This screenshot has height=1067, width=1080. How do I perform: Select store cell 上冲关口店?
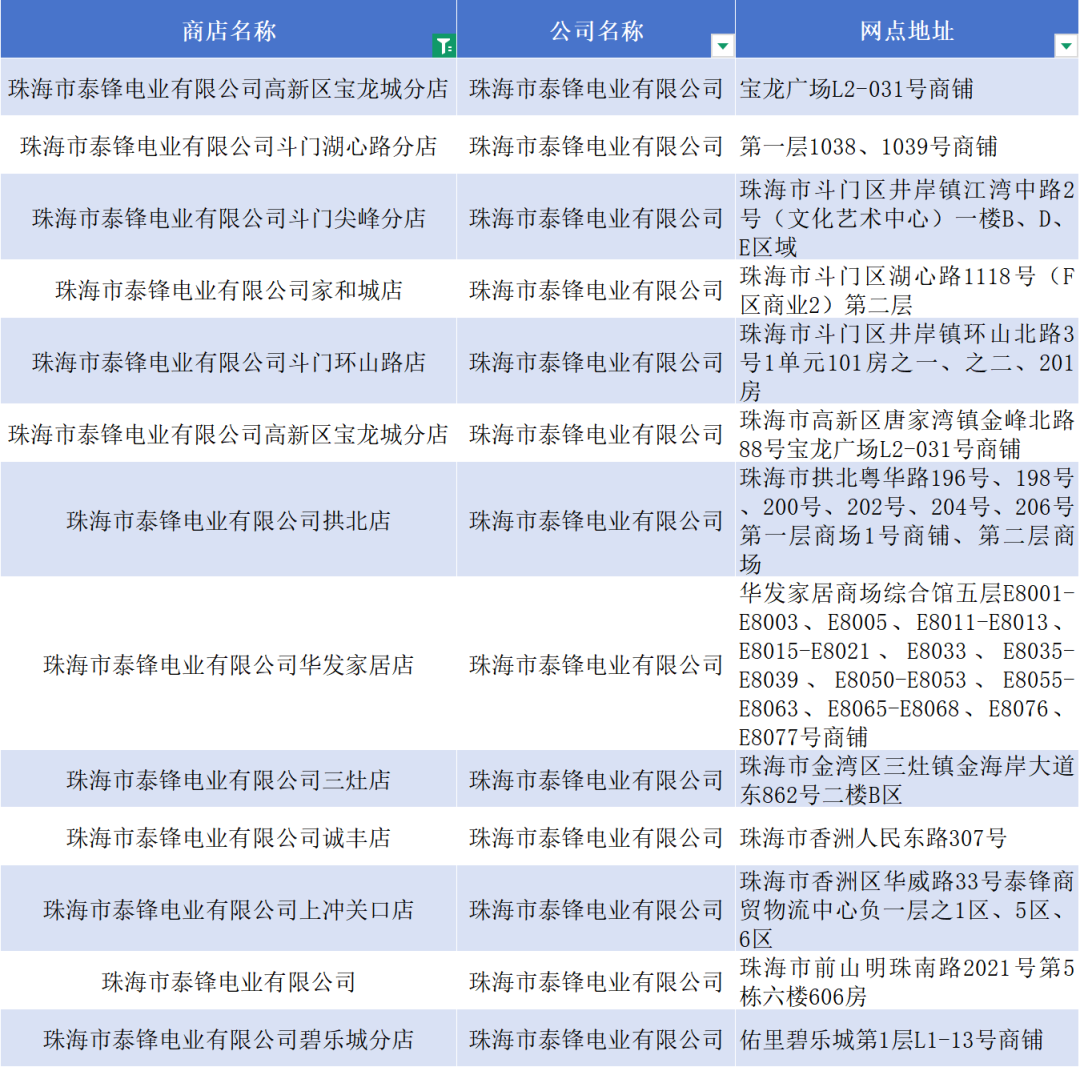click(x=229, y=909)
